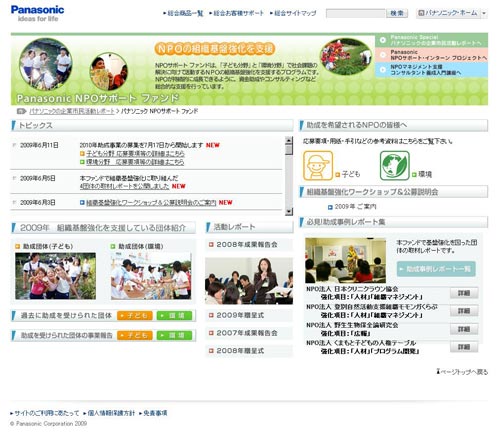Open the 2009年 ご案内 link
The width and height of the screenshot is (500, 436).
(355, 207)
